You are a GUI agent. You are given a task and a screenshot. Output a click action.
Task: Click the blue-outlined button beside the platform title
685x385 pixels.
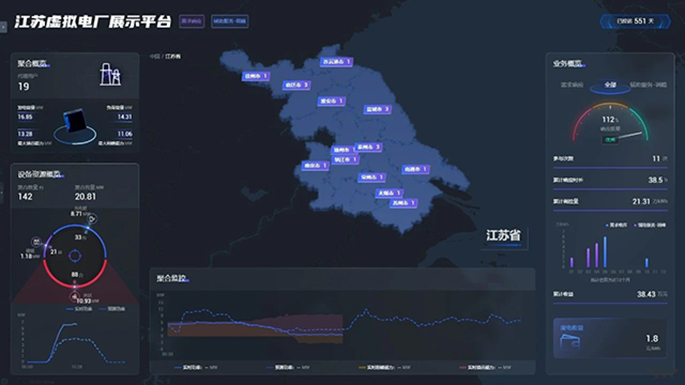pyautogui.click(x=230, y=21)
